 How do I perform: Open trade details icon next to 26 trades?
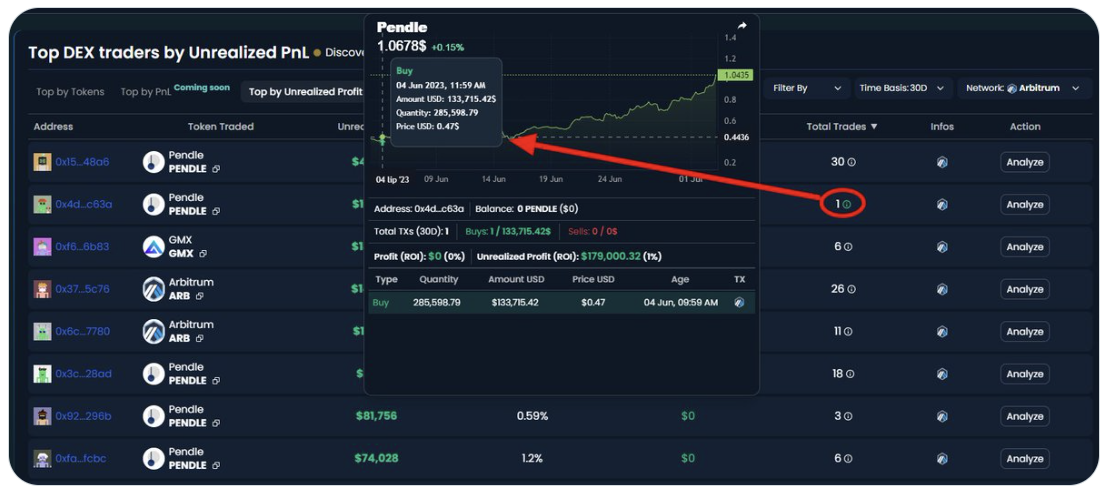coord(852,289)
